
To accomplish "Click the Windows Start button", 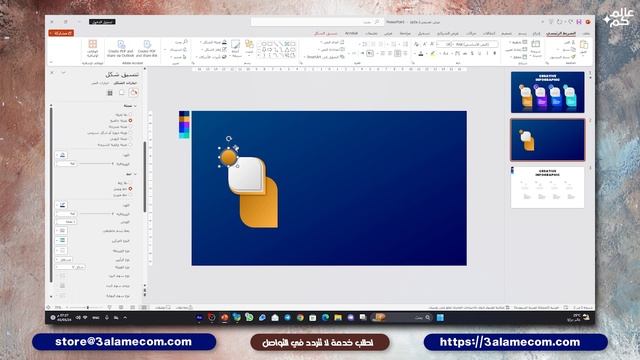I will tap(440, 318).
